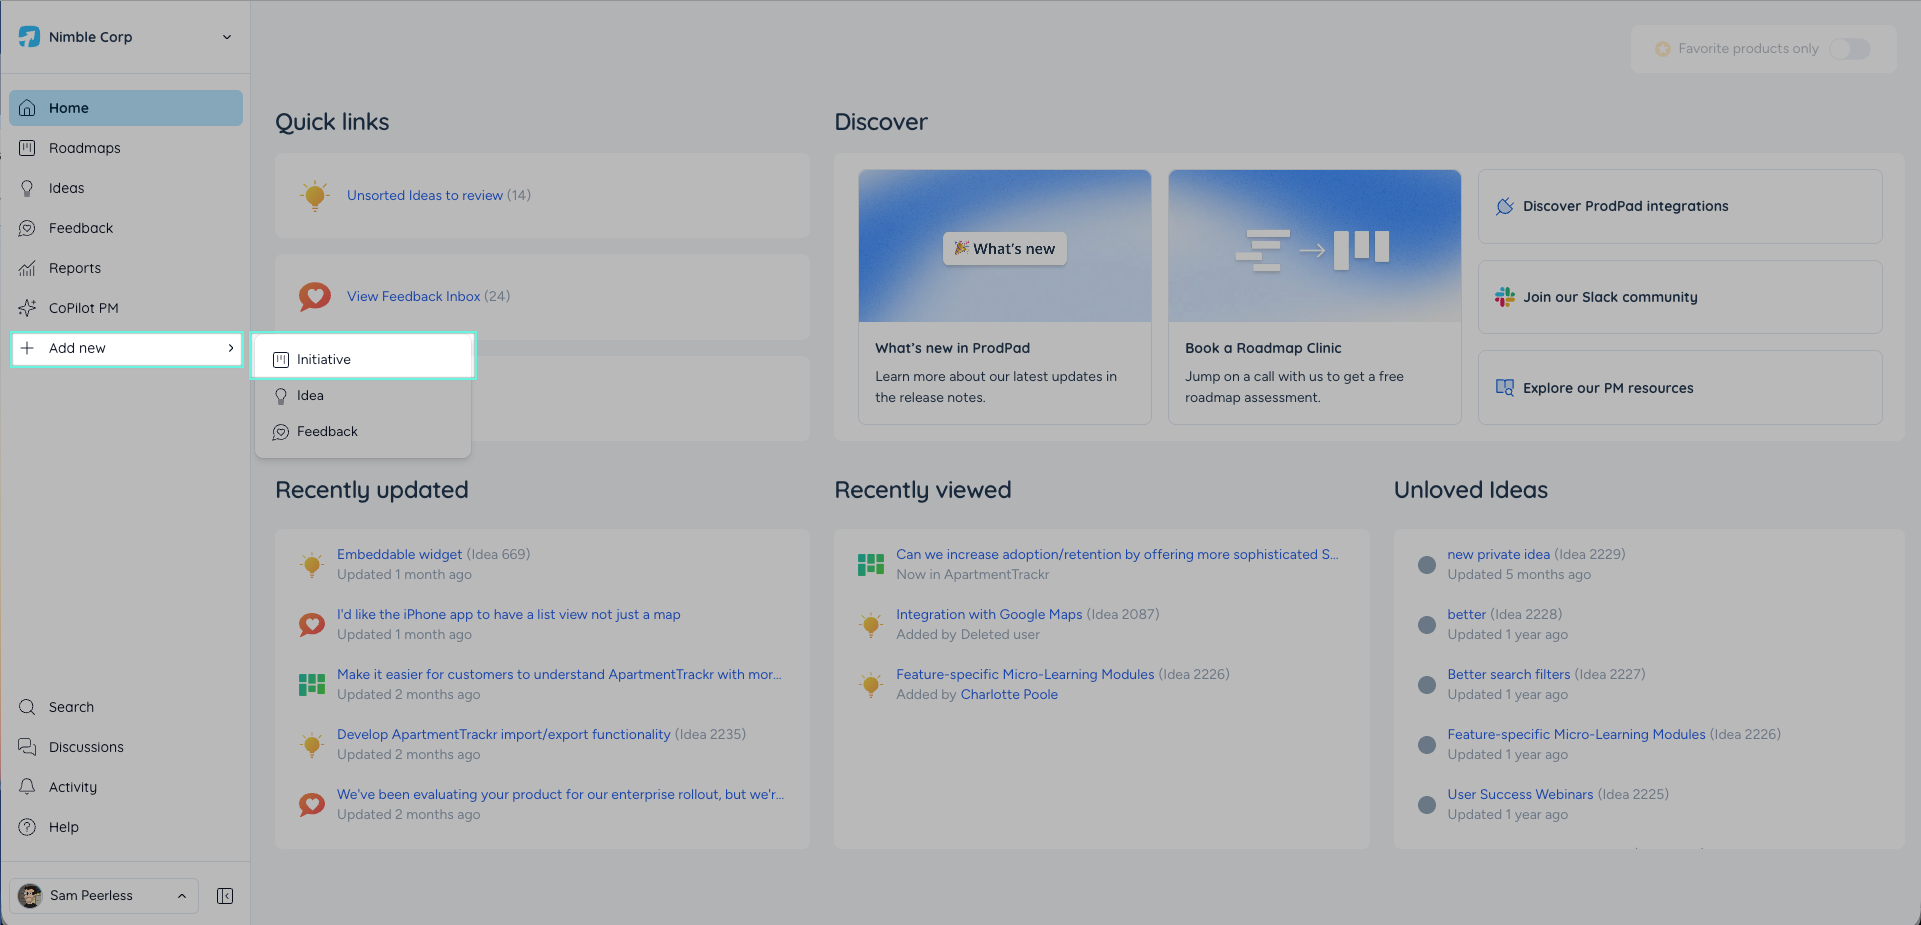Launch CoPilot PM sparkle icon
Screen dimensions: 1921x925
(28, 308)
